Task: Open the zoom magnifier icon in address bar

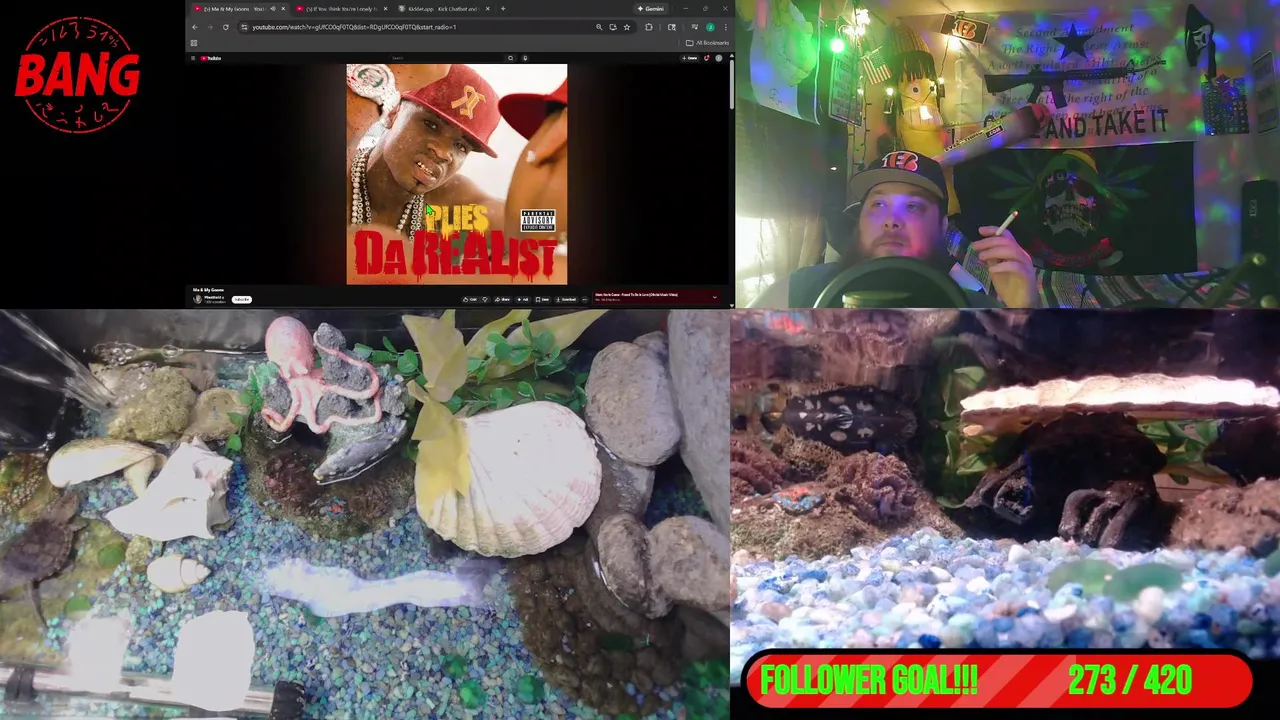Action: (599, 27)
